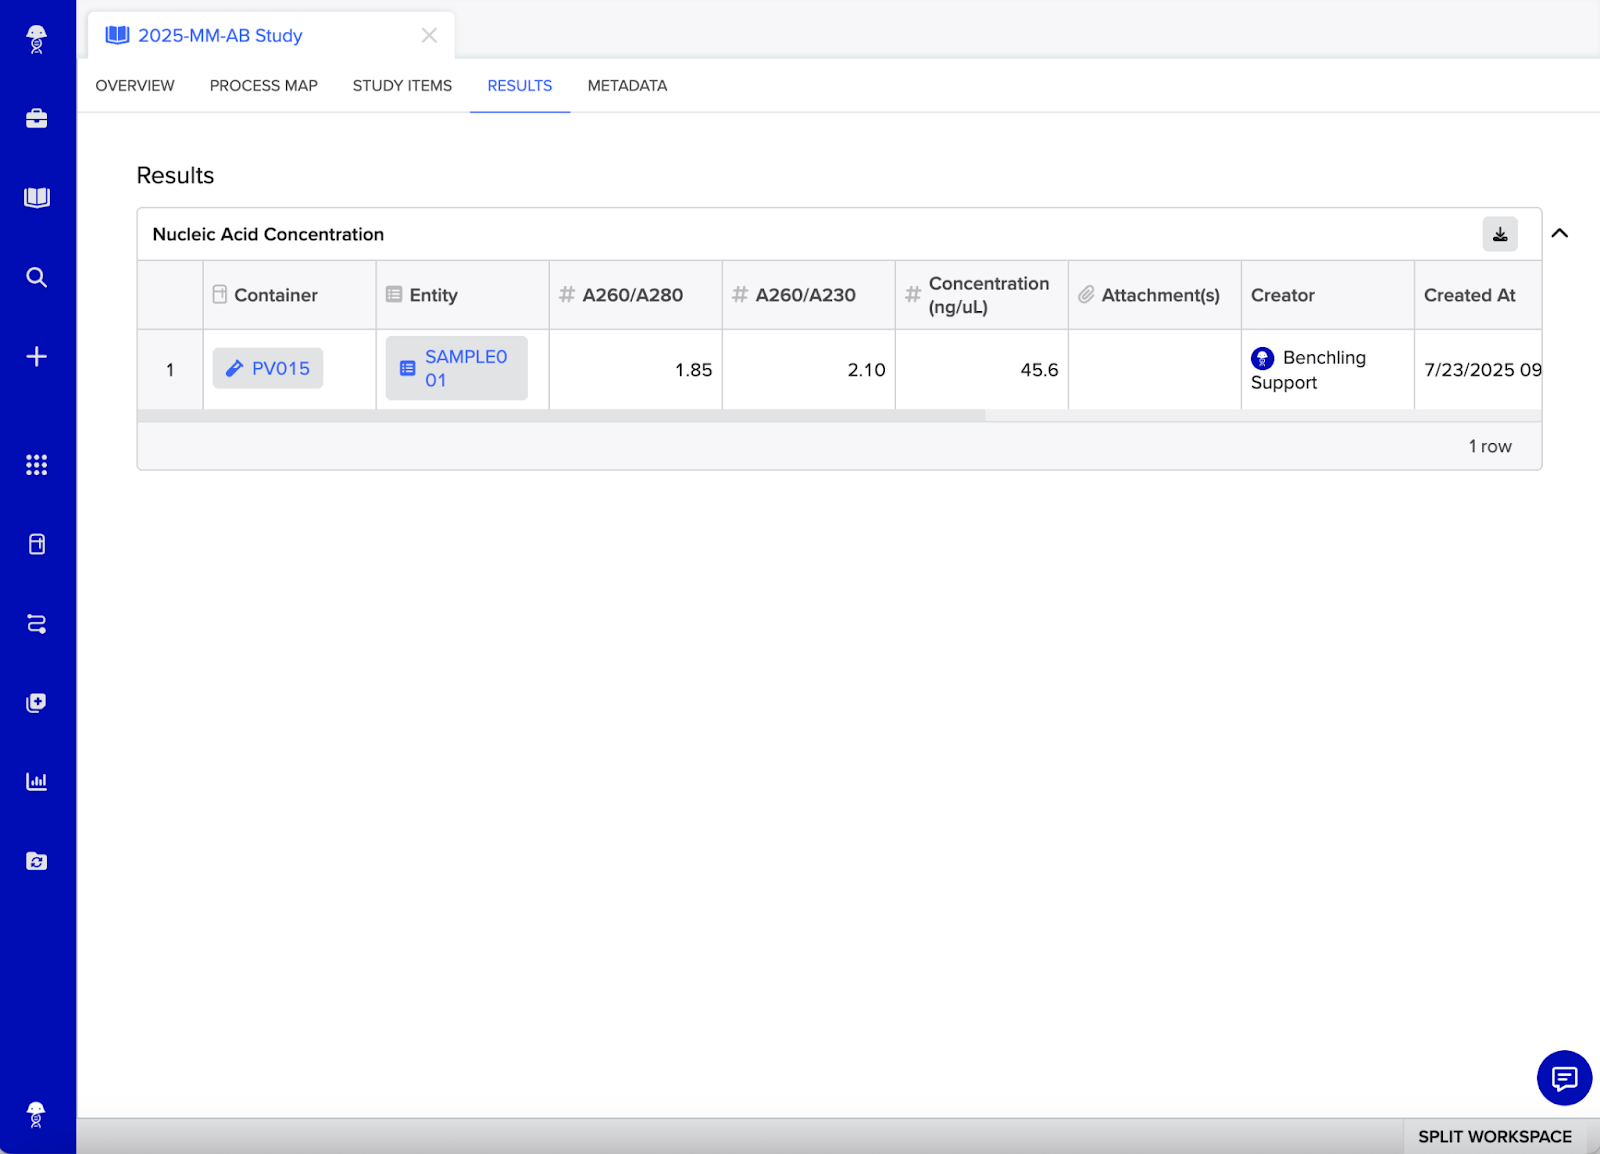Open the Projects briefcase icon in sidebar
The width and height of the screenshot is (1600, 1154).
coord(37,119)
